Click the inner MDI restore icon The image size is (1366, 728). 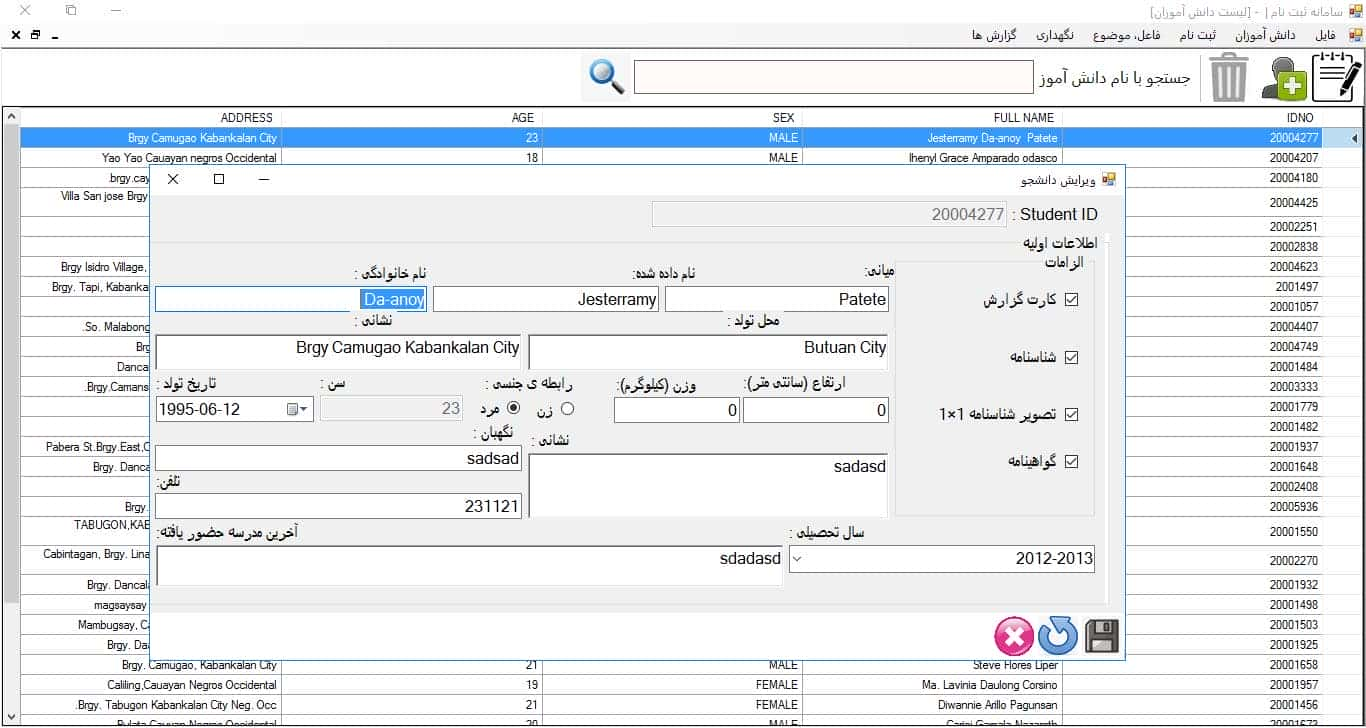point(35,35)
